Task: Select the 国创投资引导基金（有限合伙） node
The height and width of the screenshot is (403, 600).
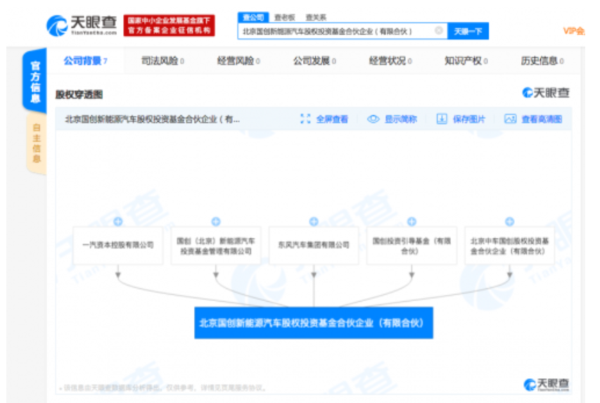Action: [412, 245]
